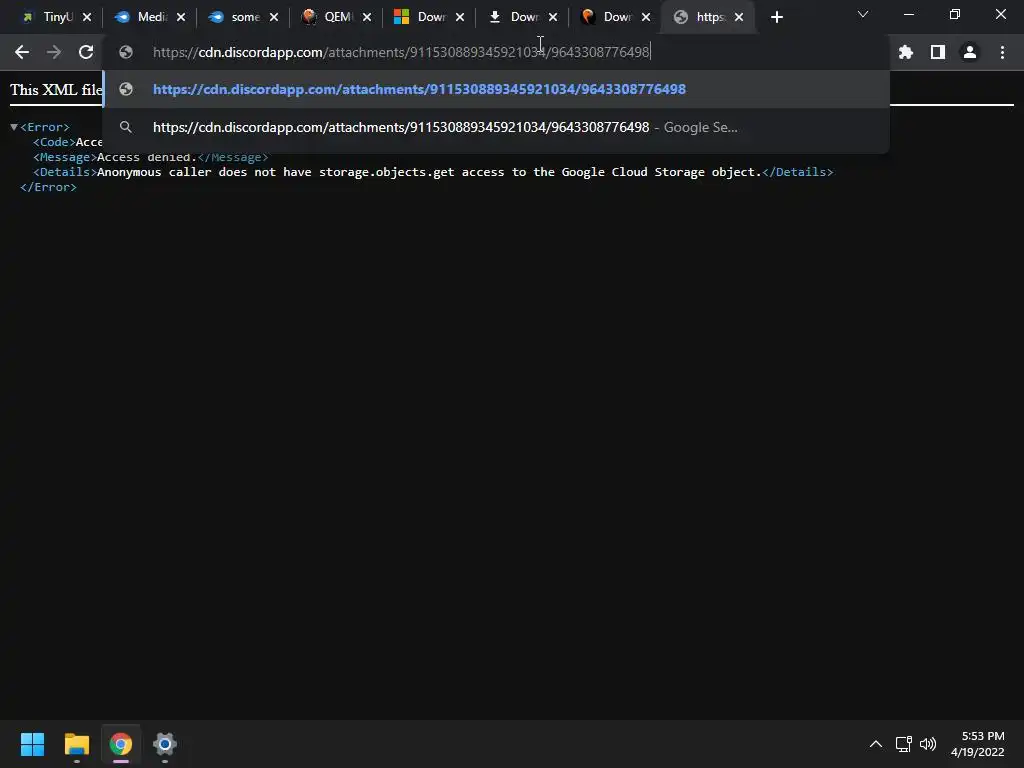Screen dimensions: 1024x768
Task: Open the Windows Start menu
Action: pos(32,744)
